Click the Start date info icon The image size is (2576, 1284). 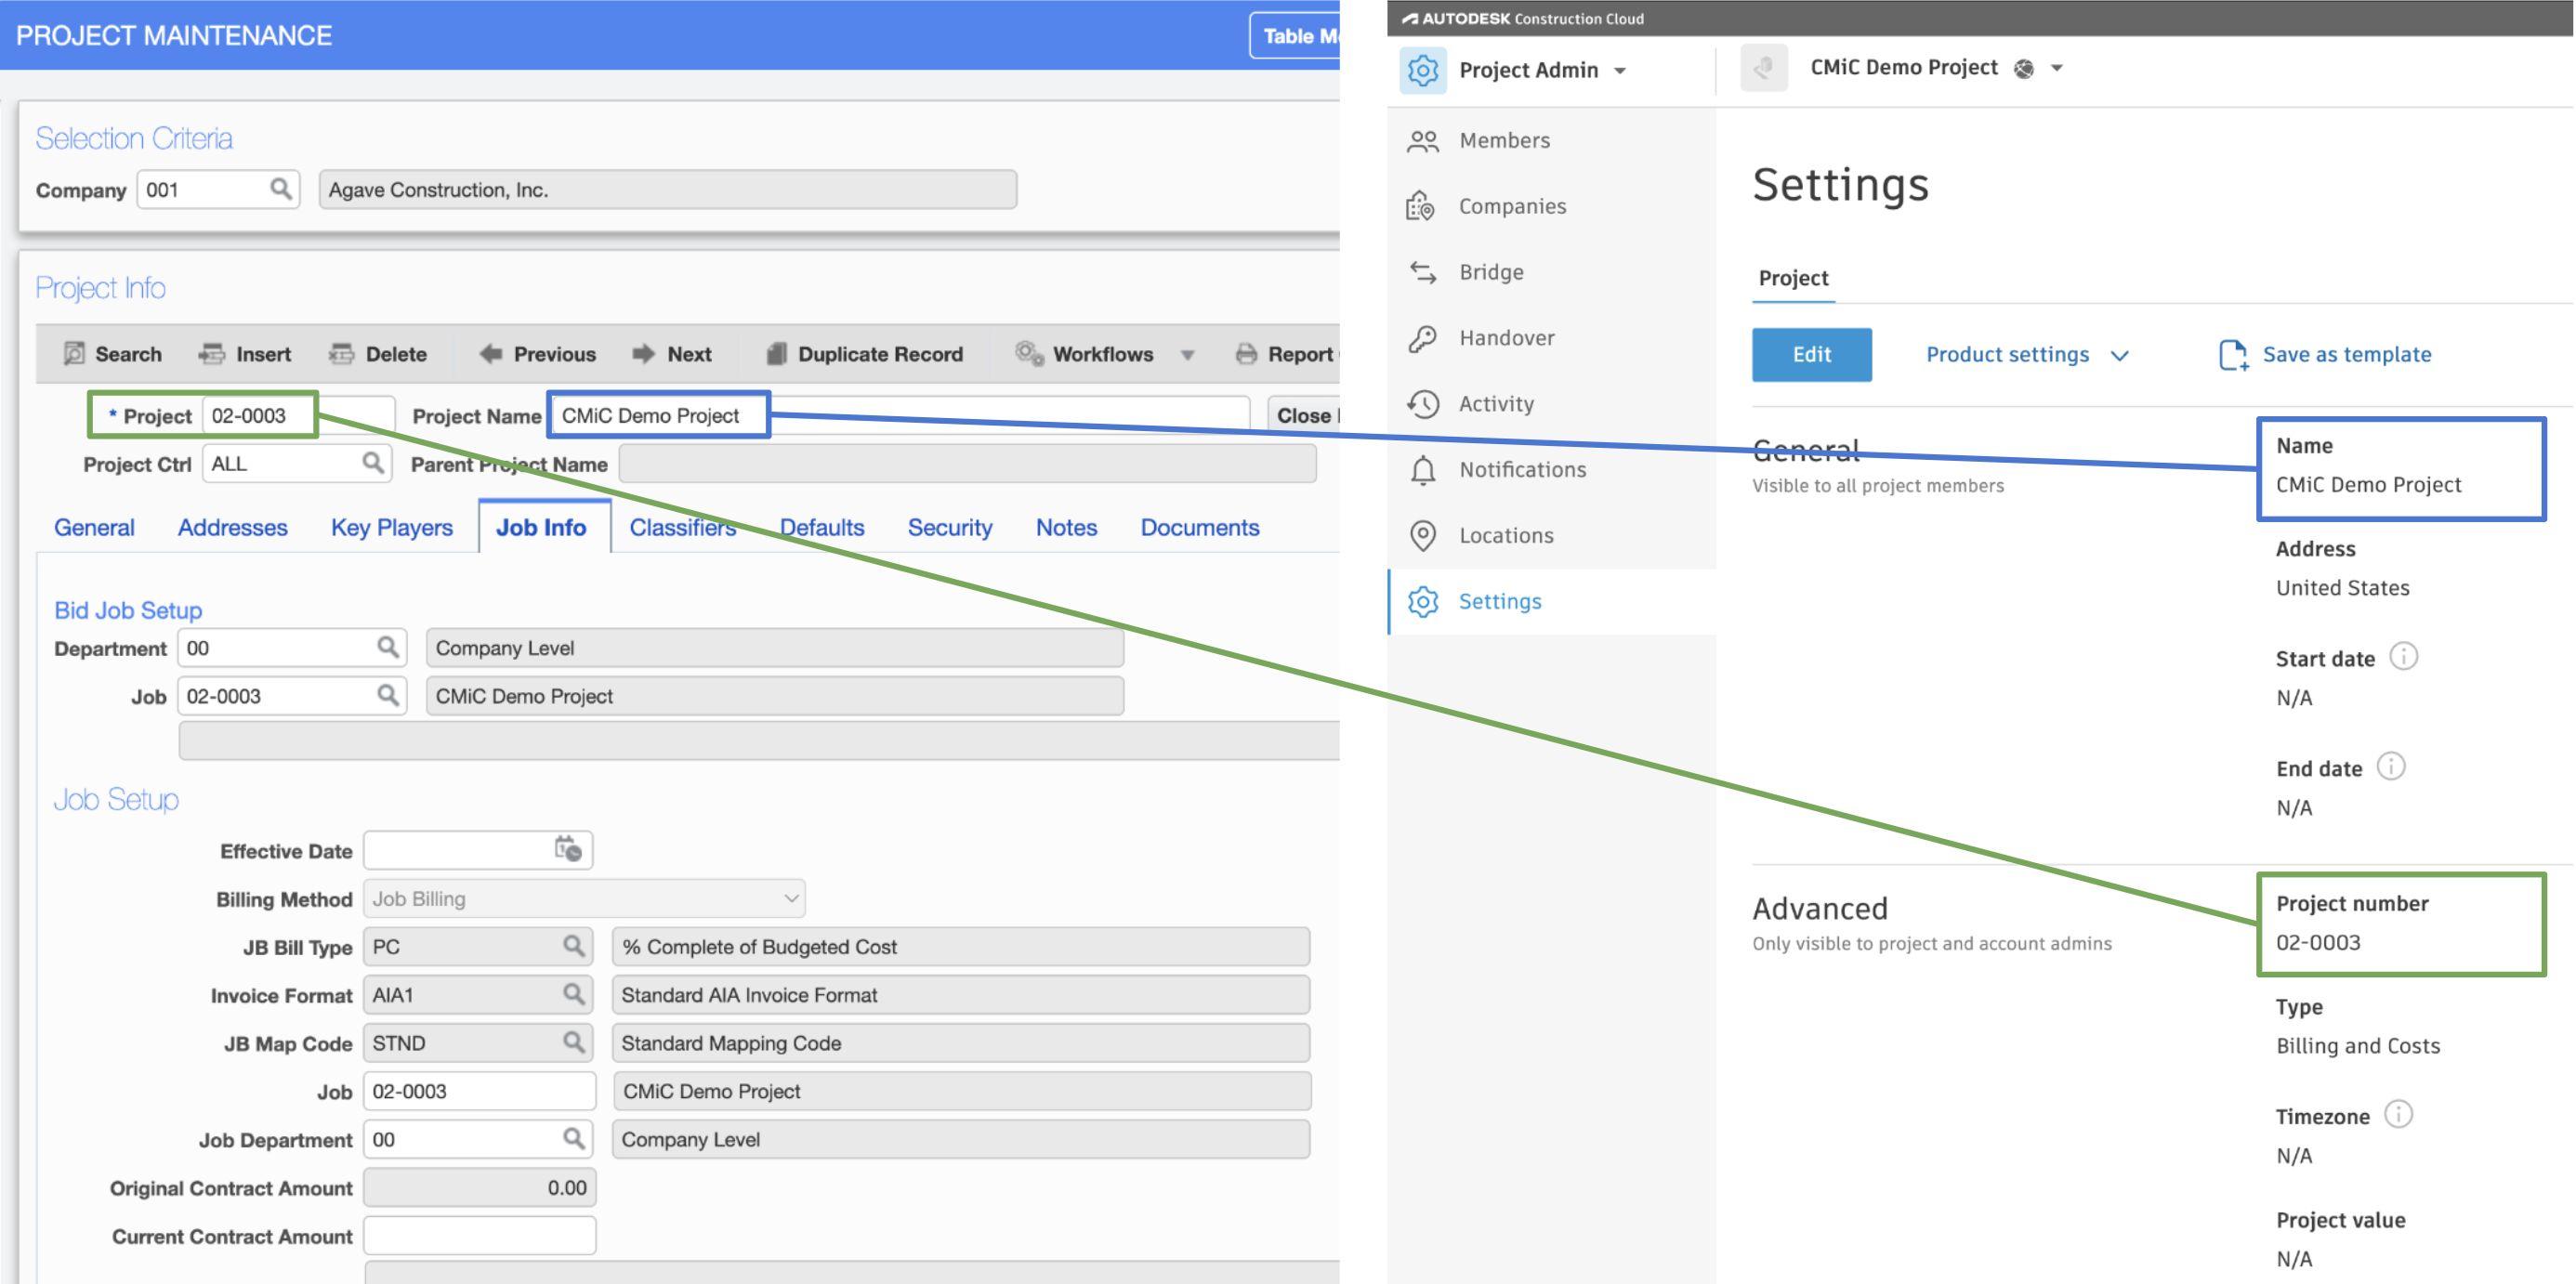click(x=2403, y=657)
